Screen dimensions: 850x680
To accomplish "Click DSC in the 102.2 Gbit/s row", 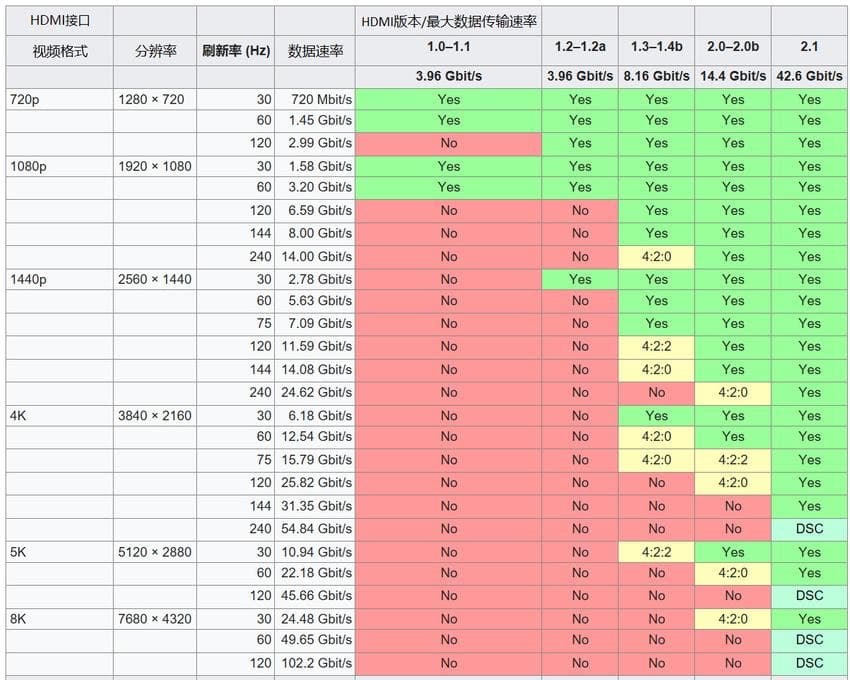I will (809, 663).
